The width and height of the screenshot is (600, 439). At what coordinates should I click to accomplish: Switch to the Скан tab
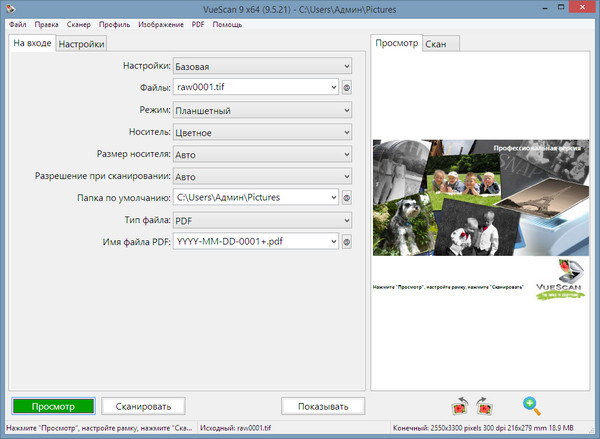tap(436, 44)
